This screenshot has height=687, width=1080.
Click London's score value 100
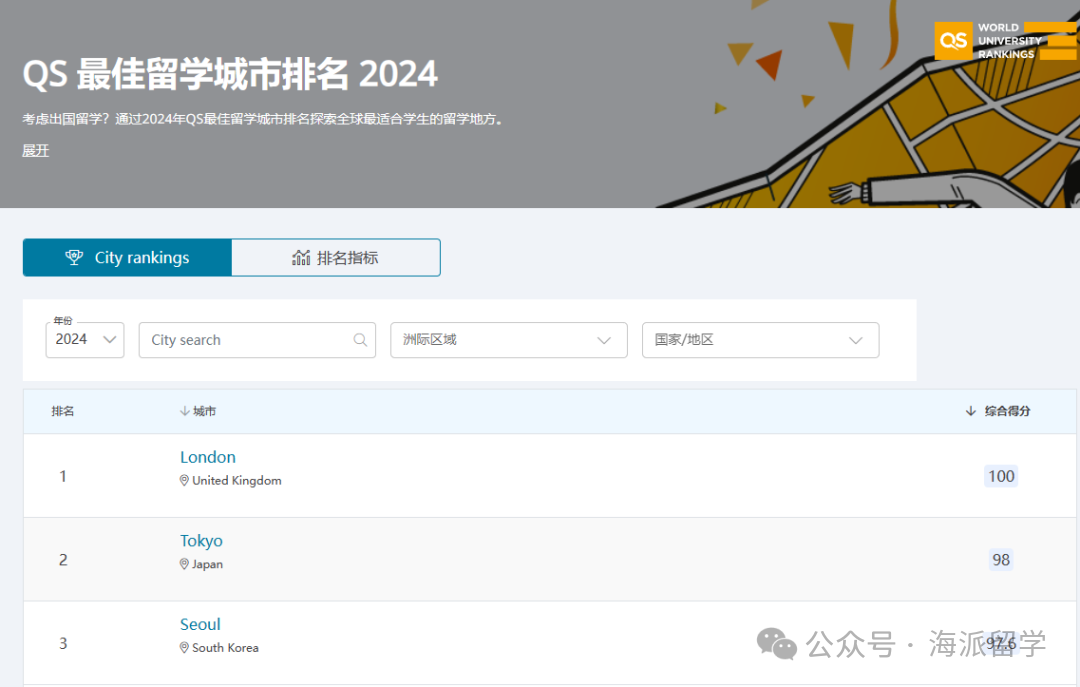[1001, 476]
